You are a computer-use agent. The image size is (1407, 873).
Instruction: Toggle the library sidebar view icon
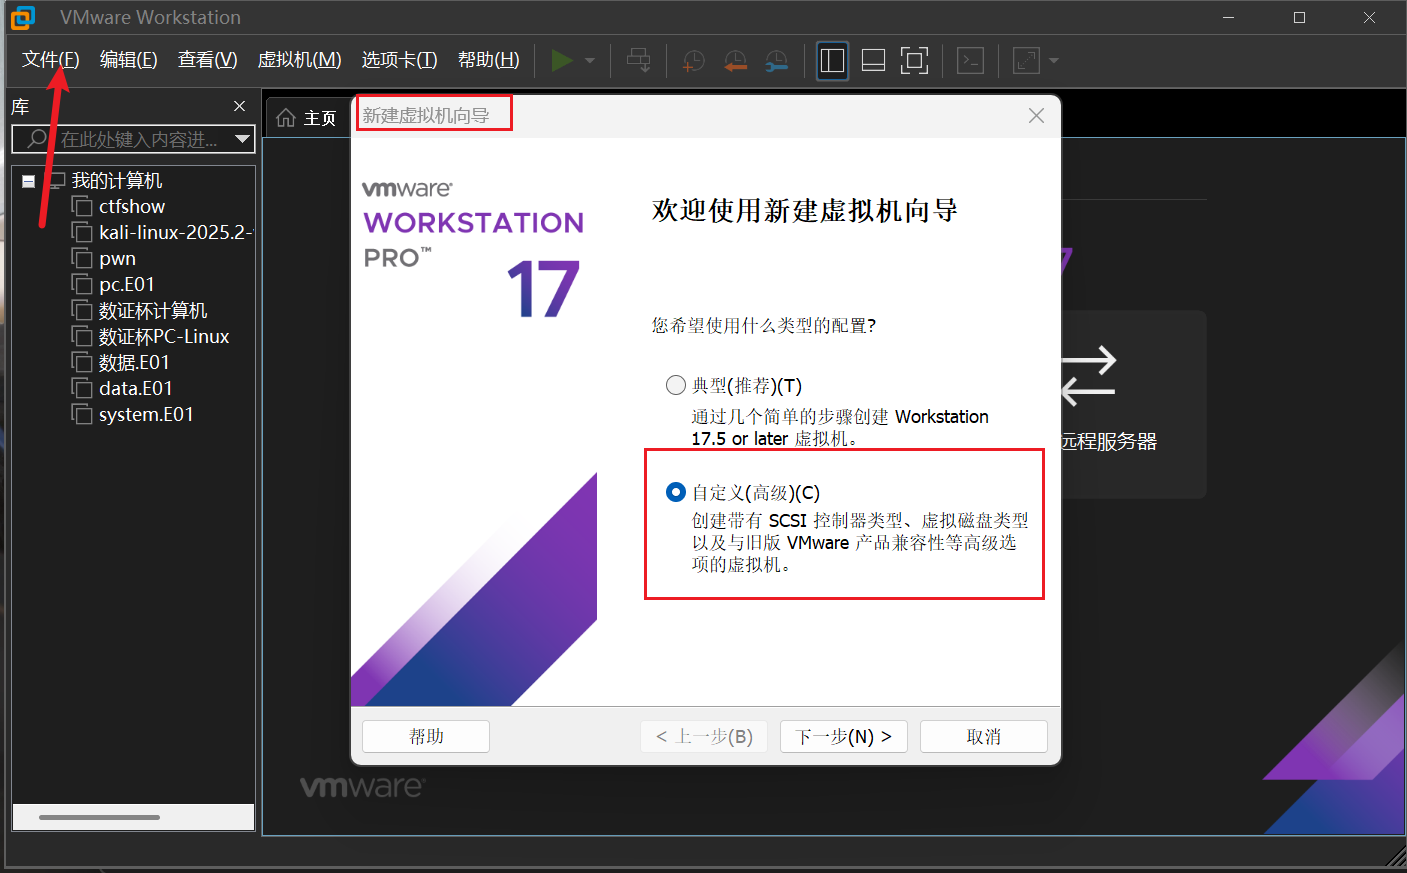832,61
